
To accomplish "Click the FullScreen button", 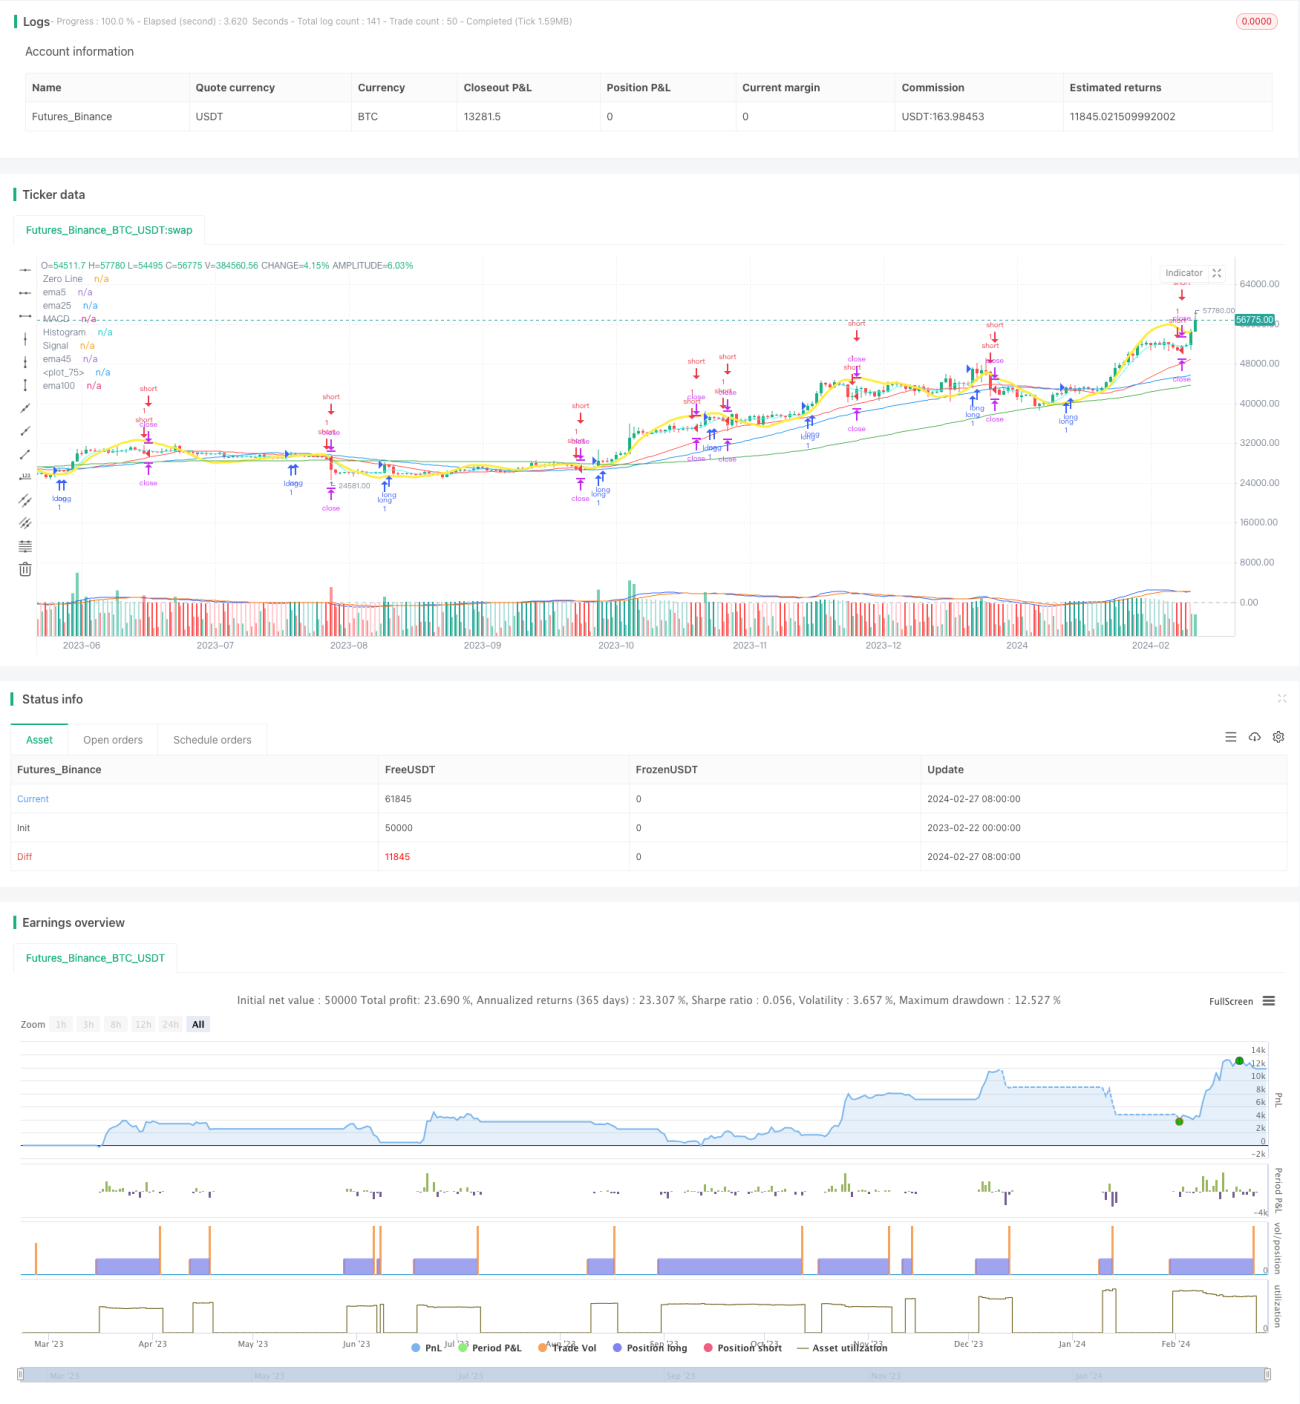I will tap(1231, 1001).
